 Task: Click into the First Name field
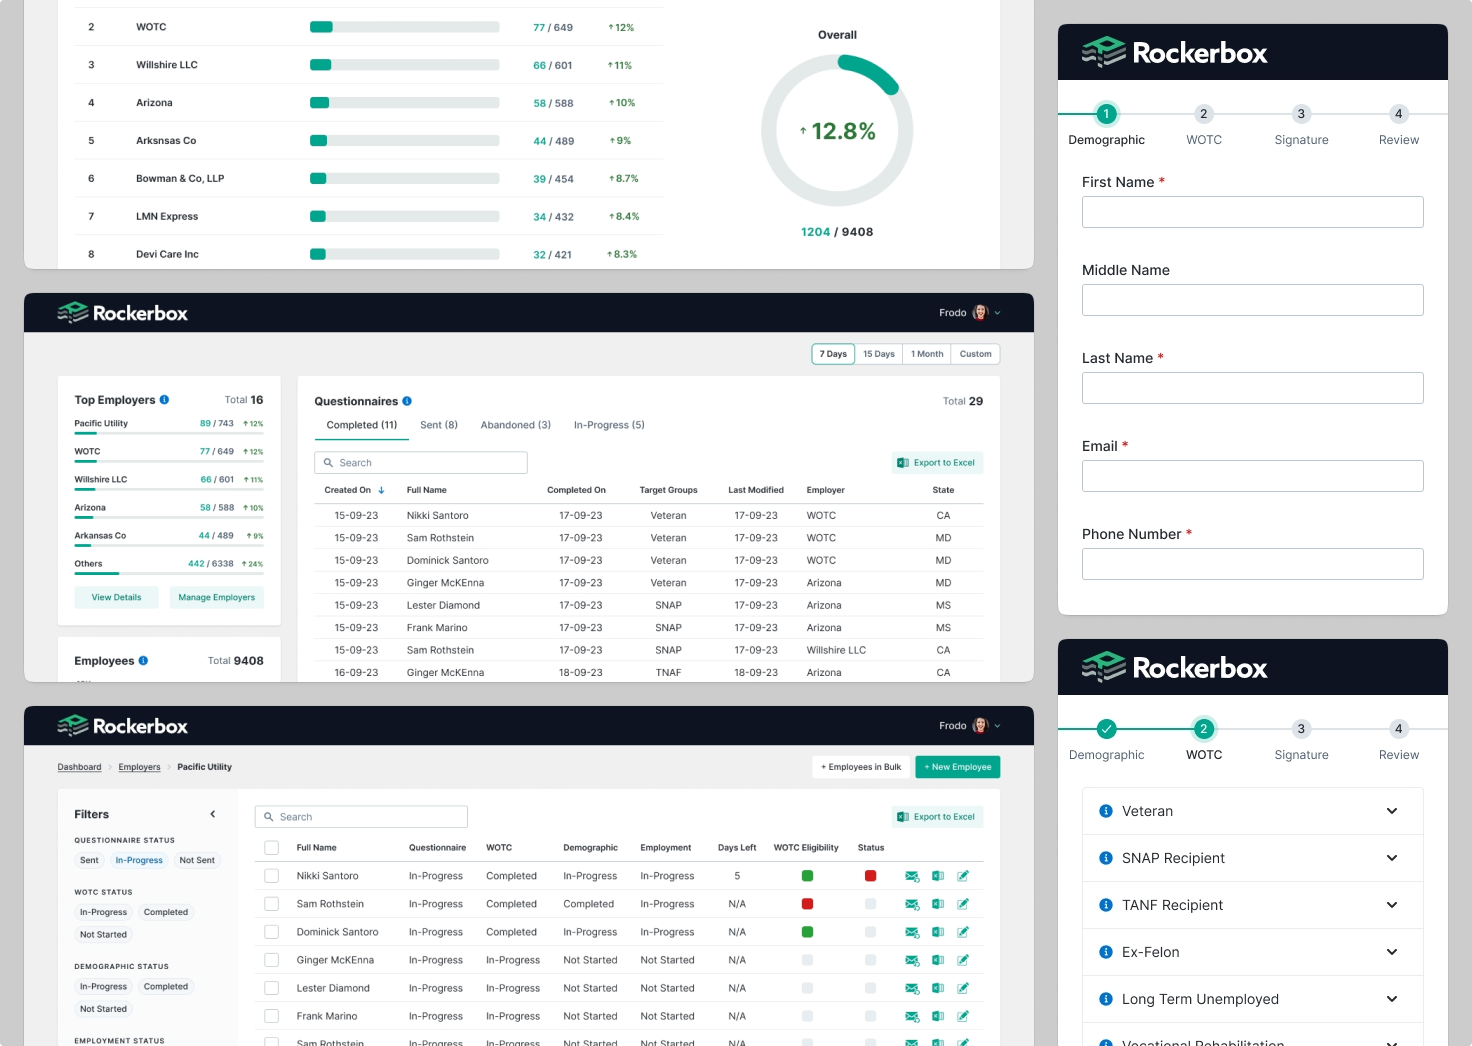coord(1252,212)
